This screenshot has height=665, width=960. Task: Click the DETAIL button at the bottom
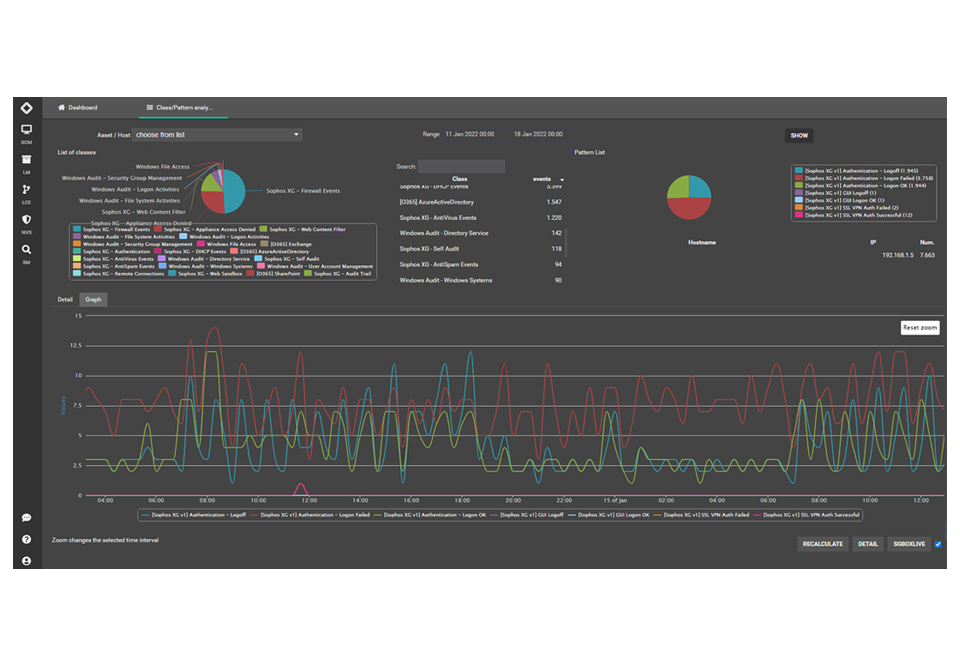pos(868,544)
